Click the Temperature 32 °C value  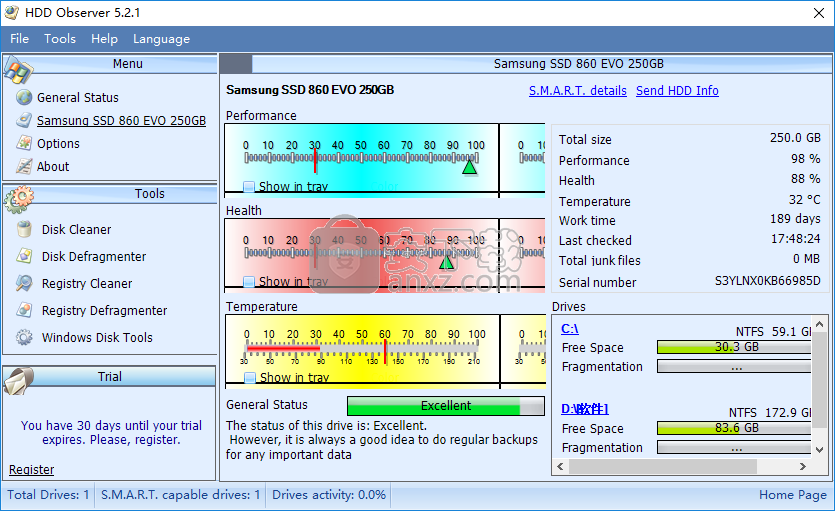click(805, 200)
